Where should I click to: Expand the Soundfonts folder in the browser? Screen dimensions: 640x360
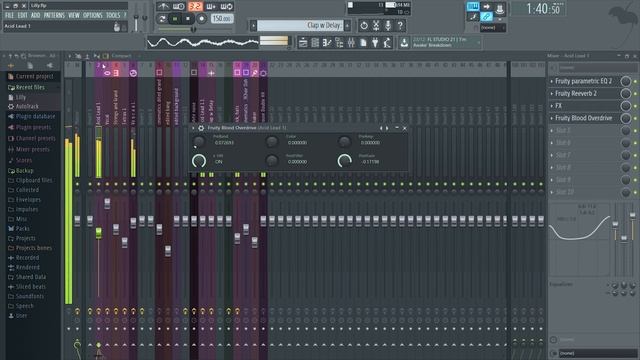29,296
